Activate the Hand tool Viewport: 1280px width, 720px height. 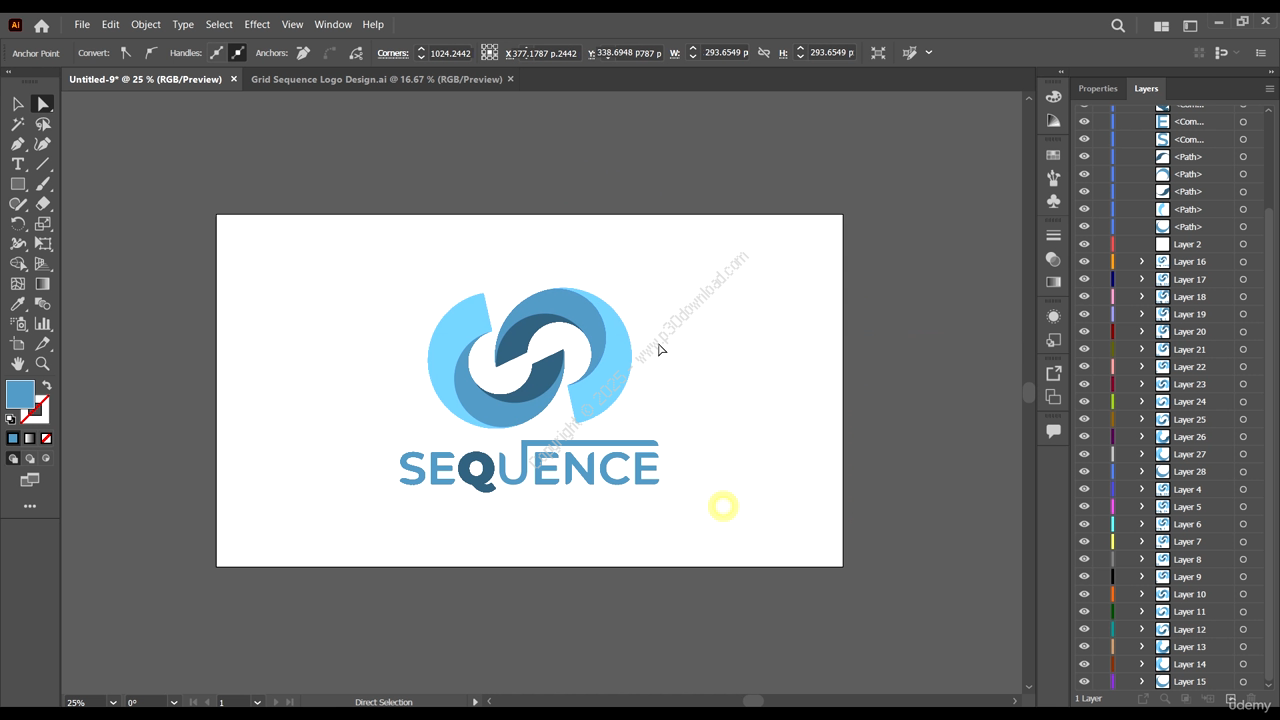[18, 364]
